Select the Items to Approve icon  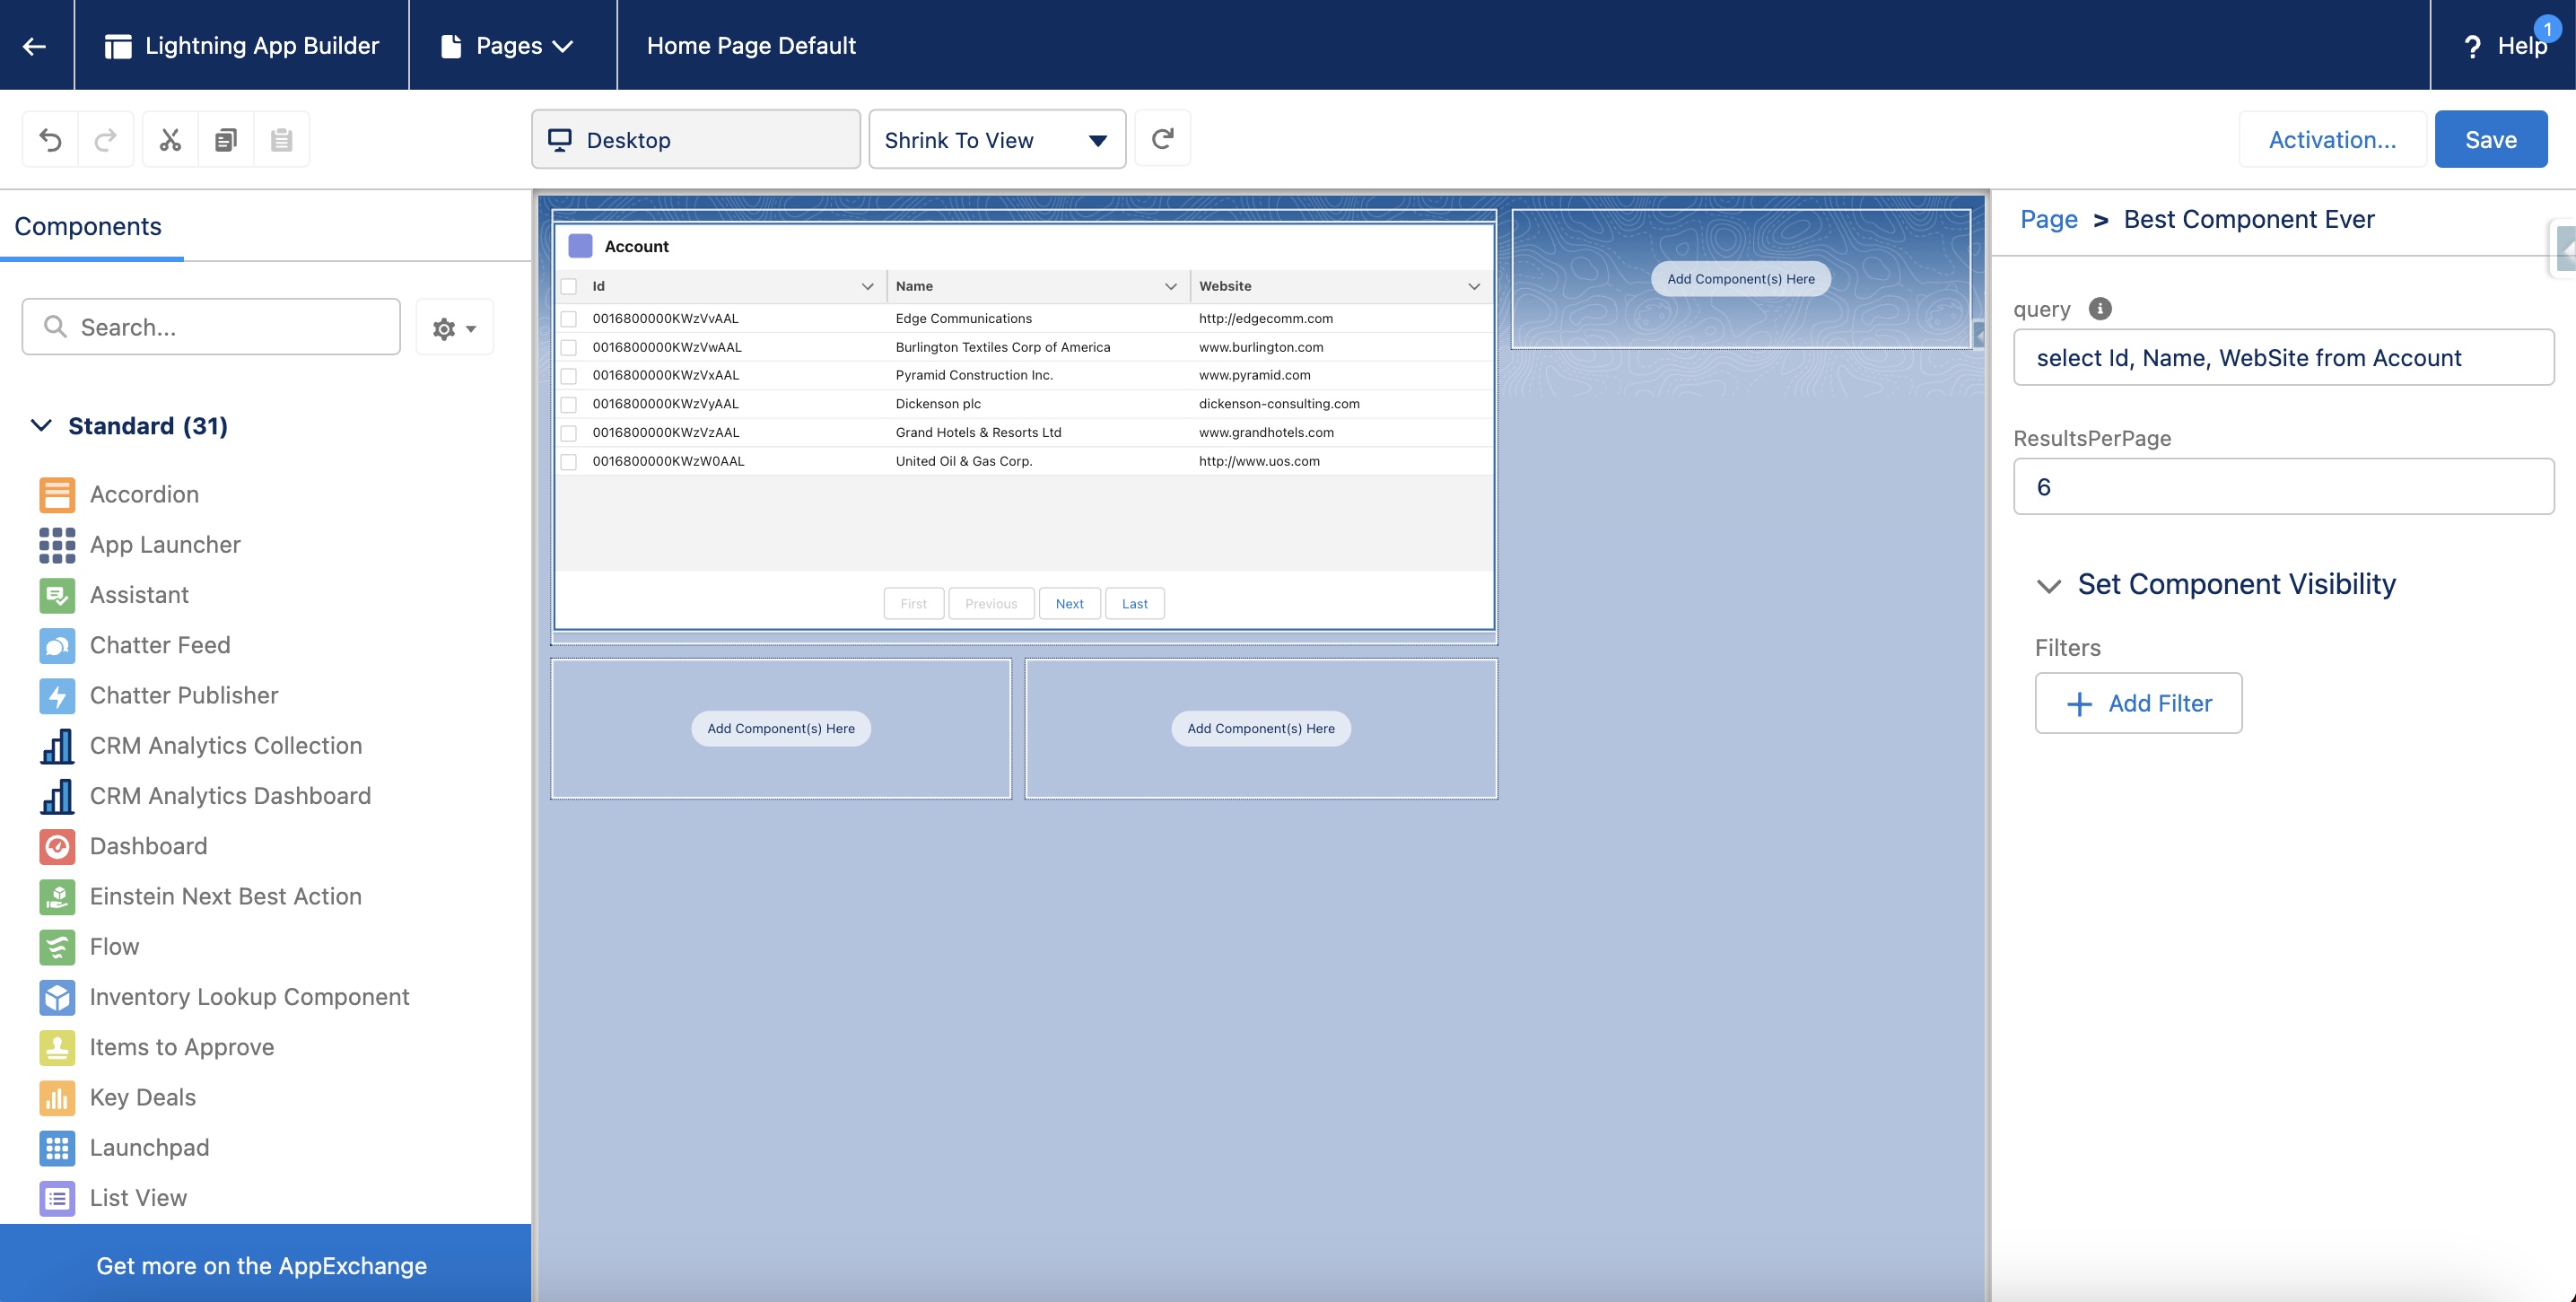(x=57, y=1047)
